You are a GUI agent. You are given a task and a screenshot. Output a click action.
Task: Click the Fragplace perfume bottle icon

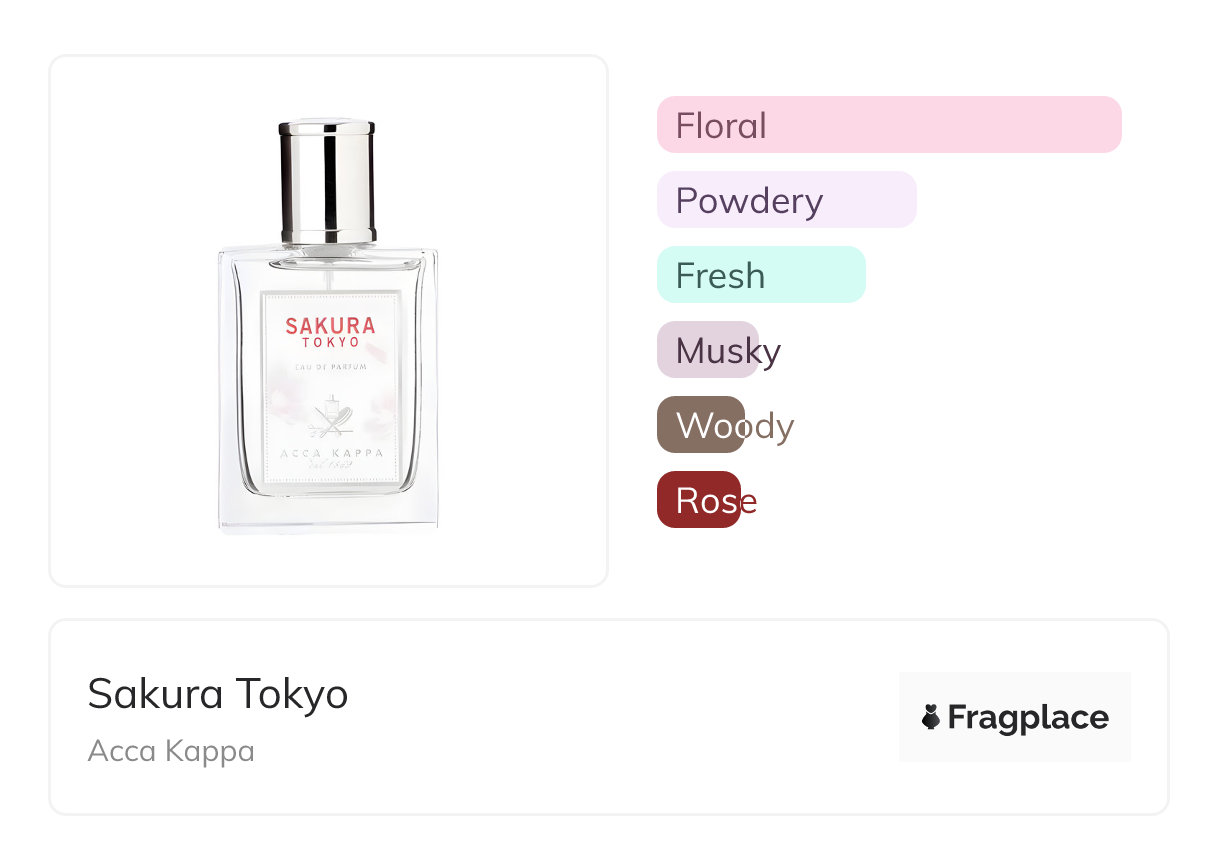click(931, 717)
